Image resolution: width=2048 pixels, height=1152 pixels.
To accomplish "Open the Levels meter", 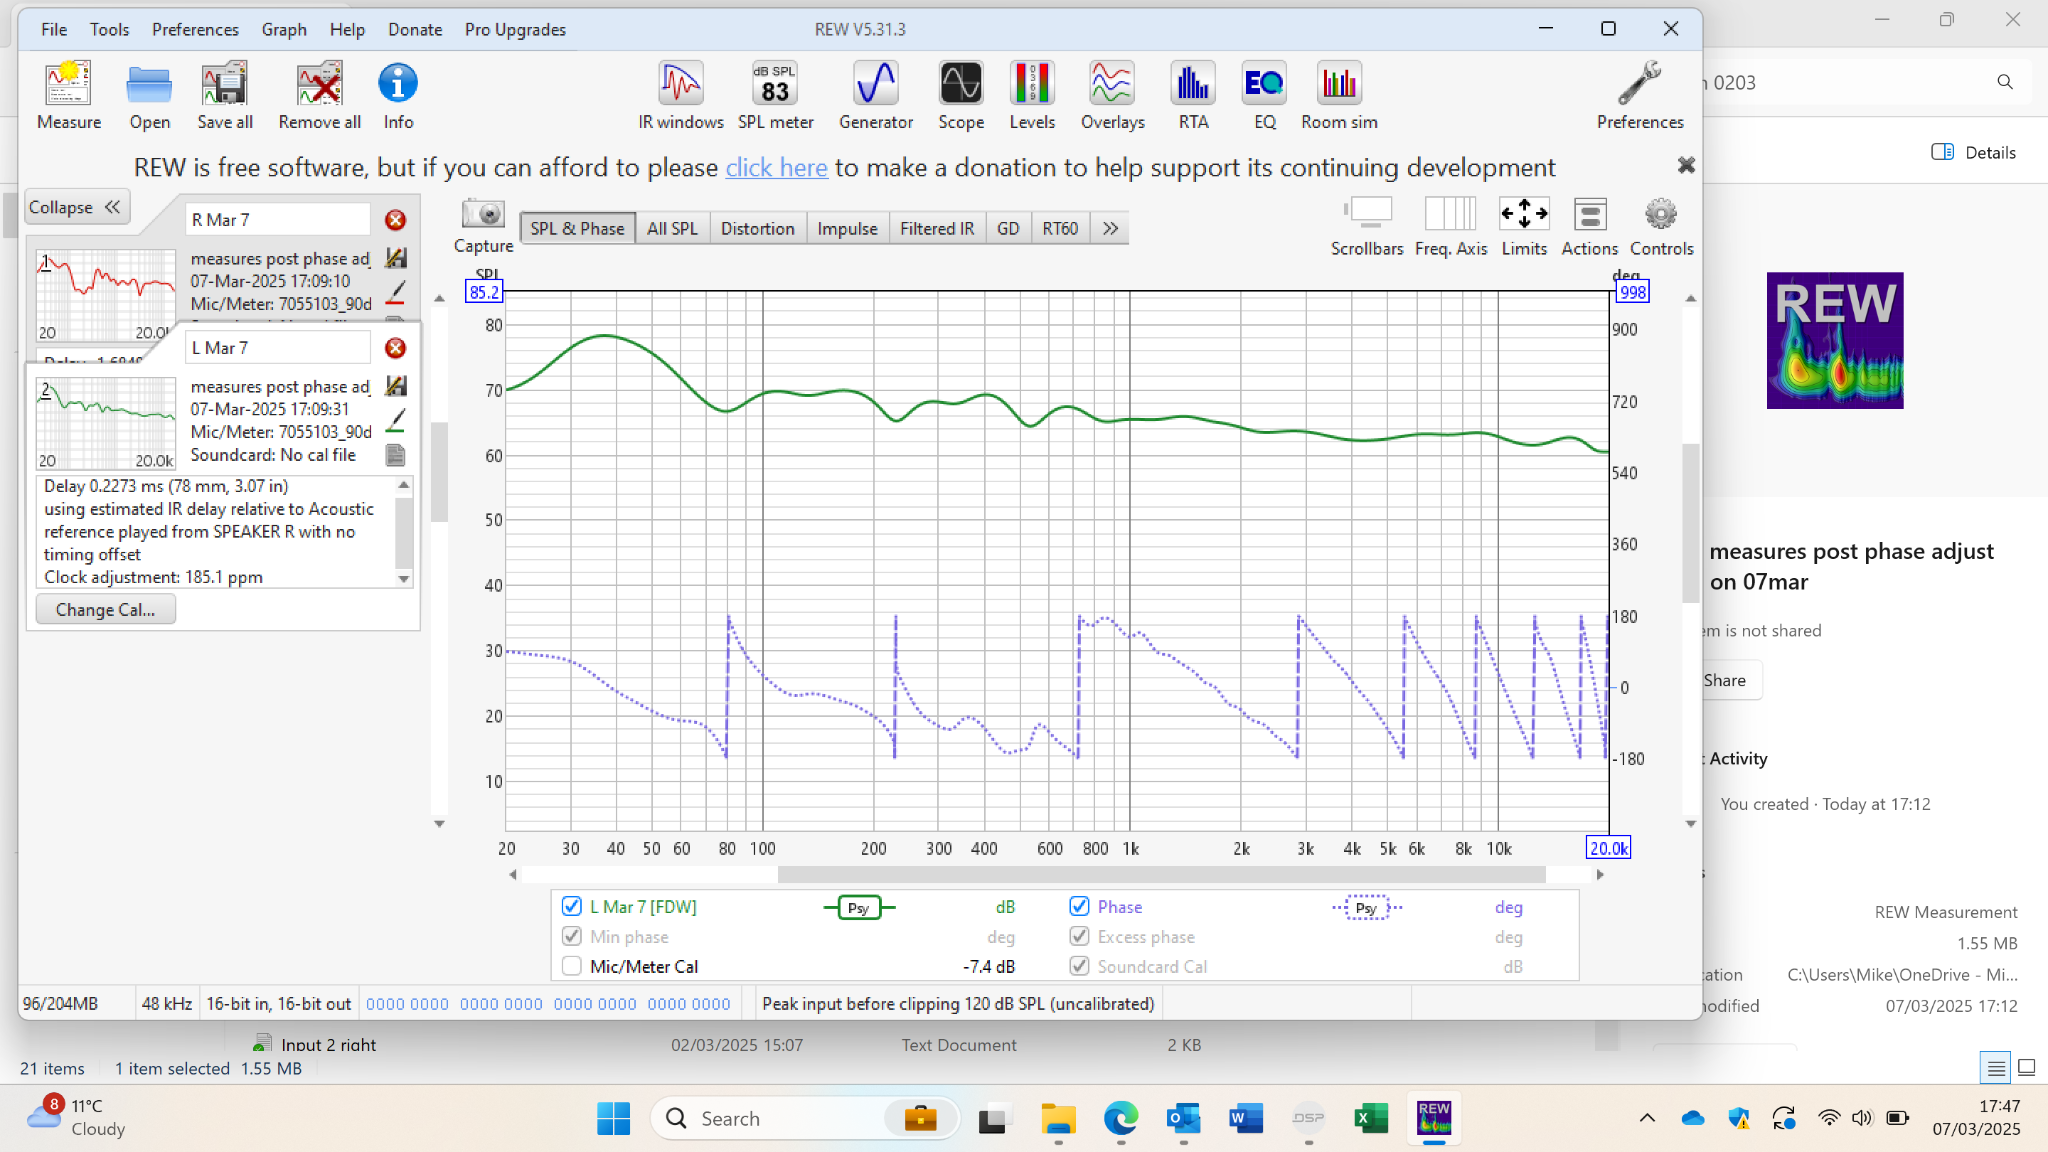I will [1032, 95].
